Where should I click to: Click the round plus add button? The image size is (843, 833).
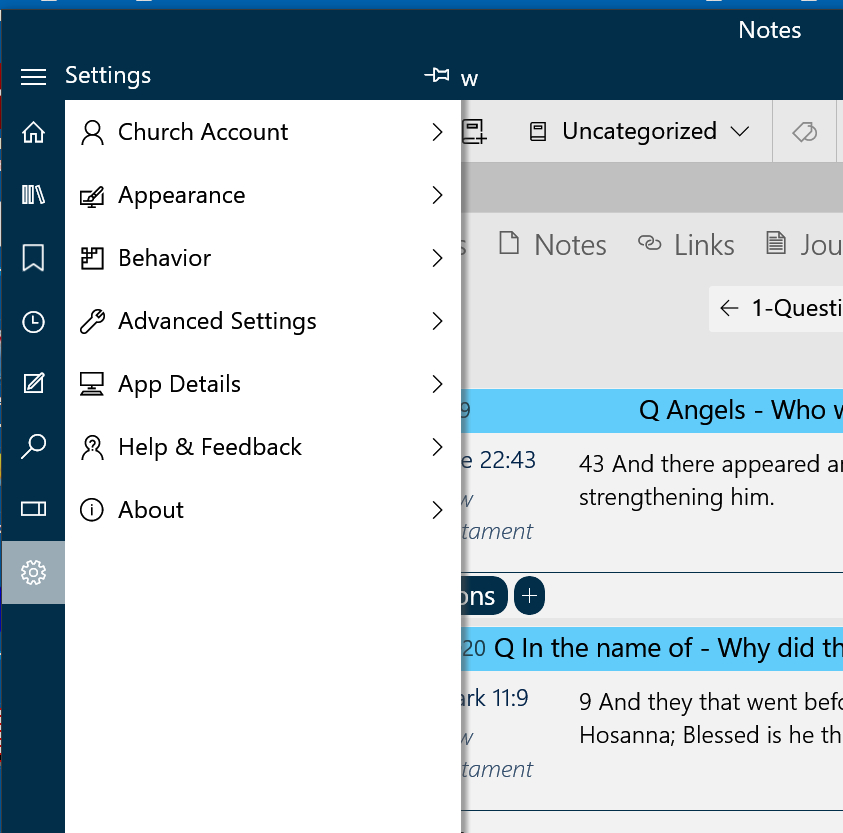pyautogui.click(x=529, y=596)
